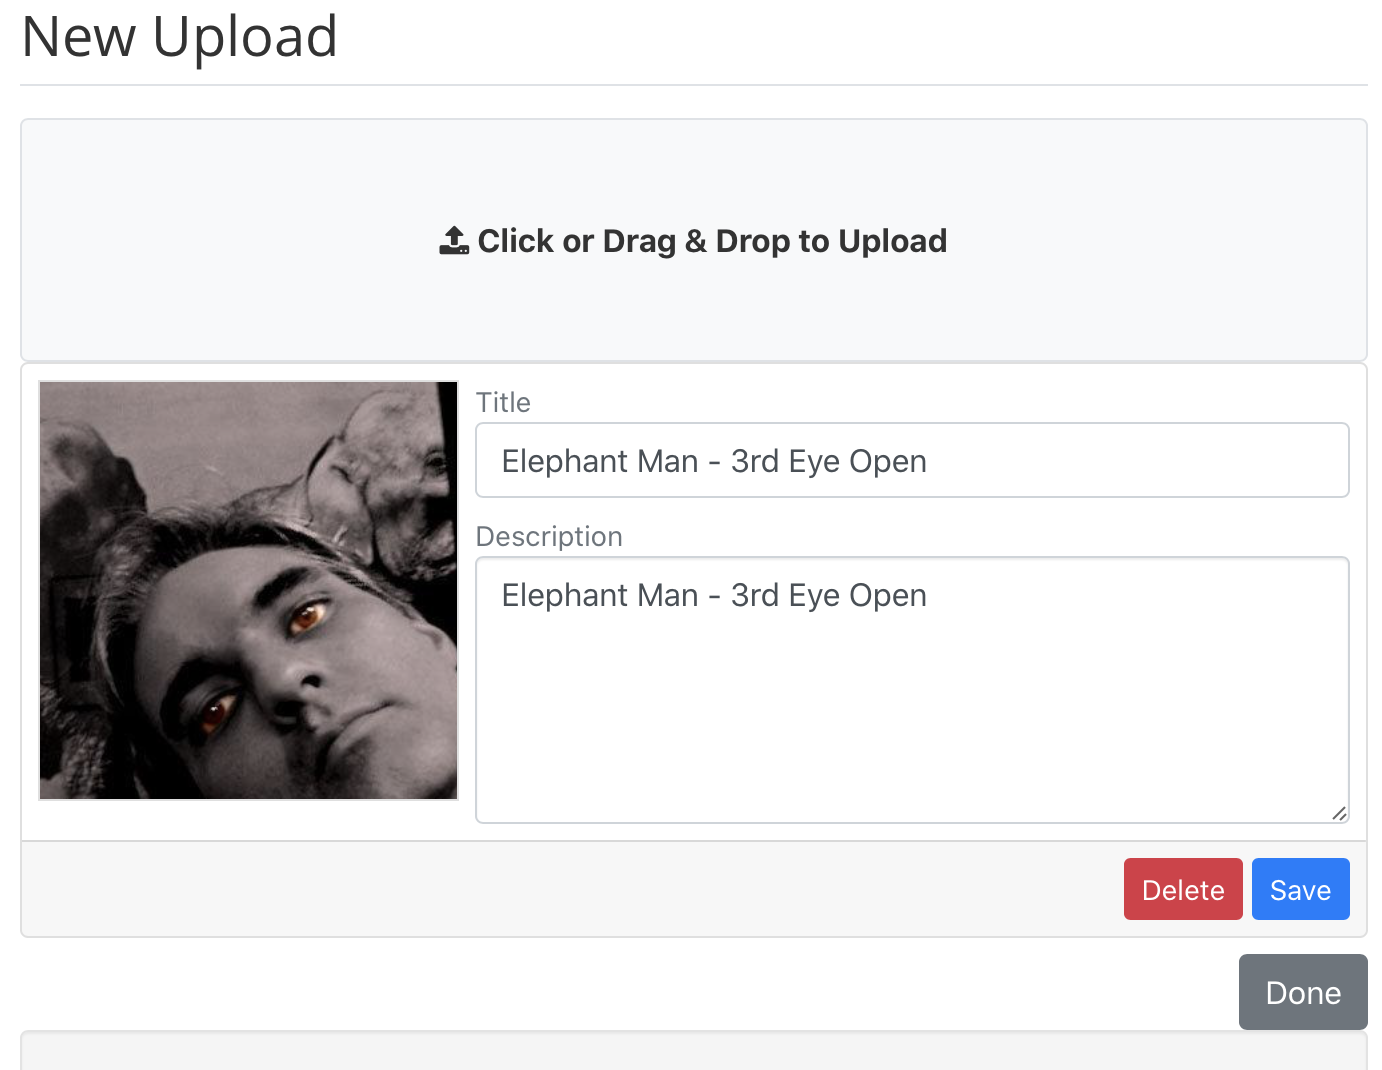Save the upload details
Viewport: 1382px width, 1070px height.
pos(1300,889)
